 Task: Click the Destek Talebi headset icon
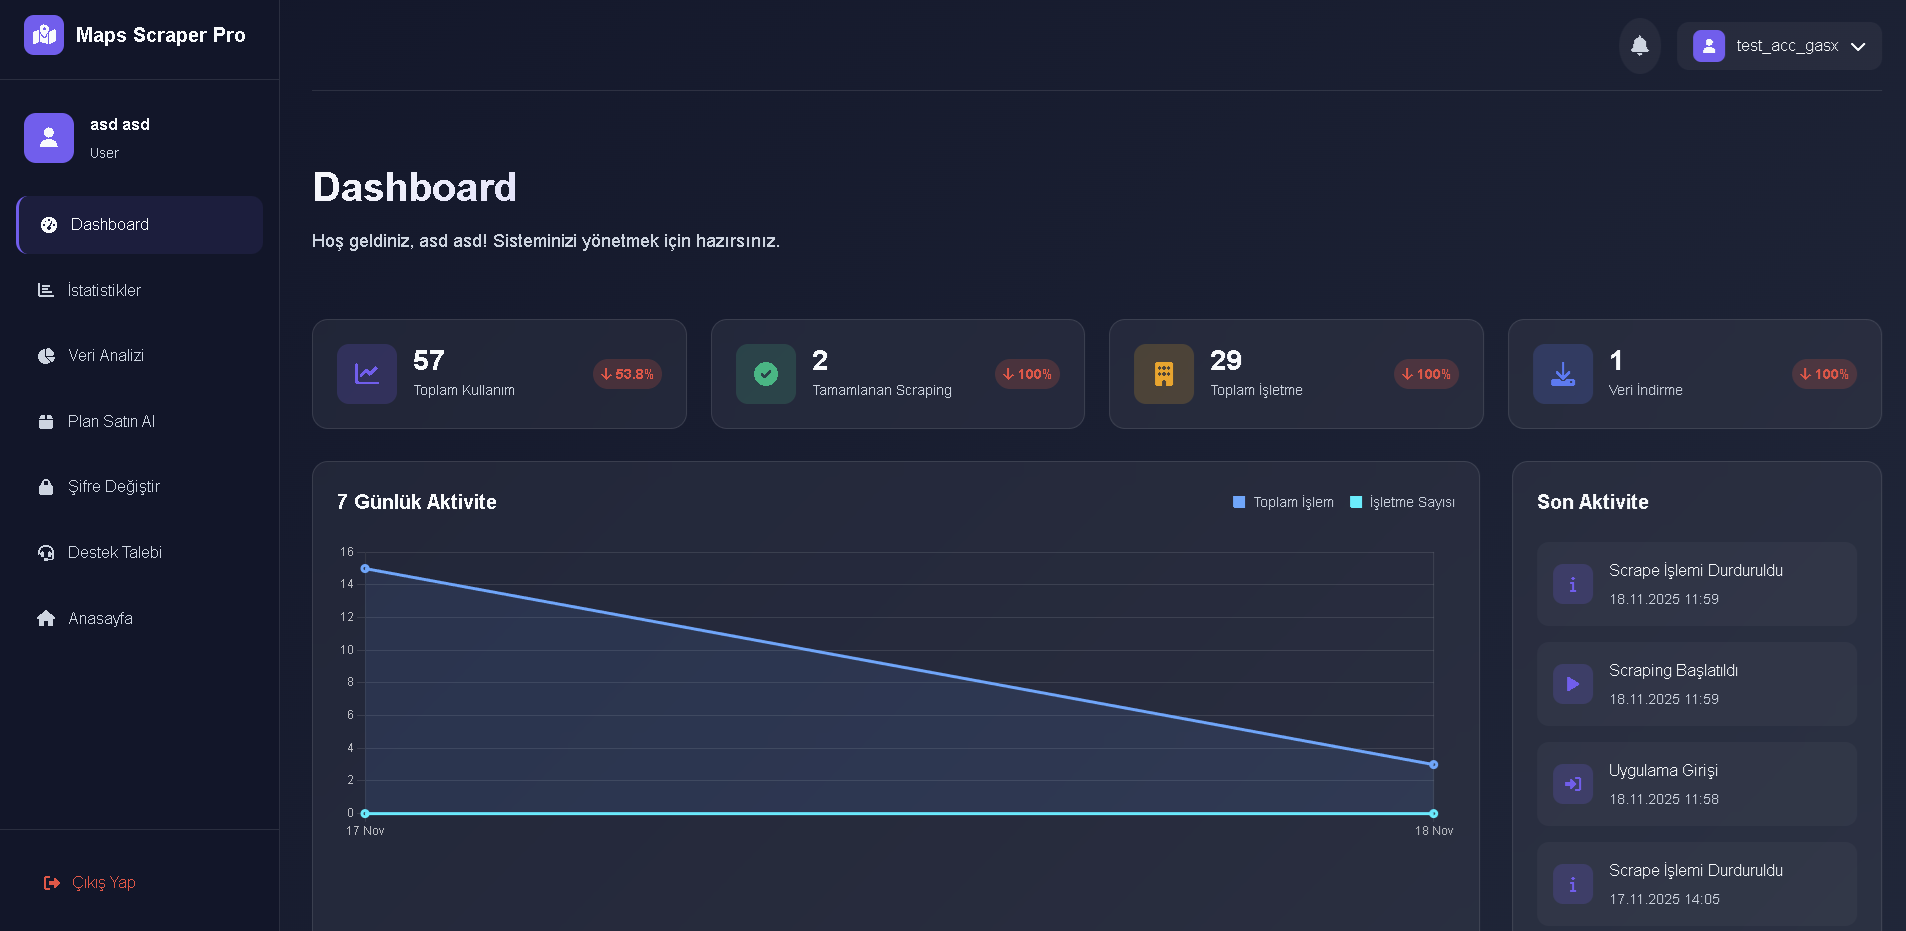tap(46, 552)
